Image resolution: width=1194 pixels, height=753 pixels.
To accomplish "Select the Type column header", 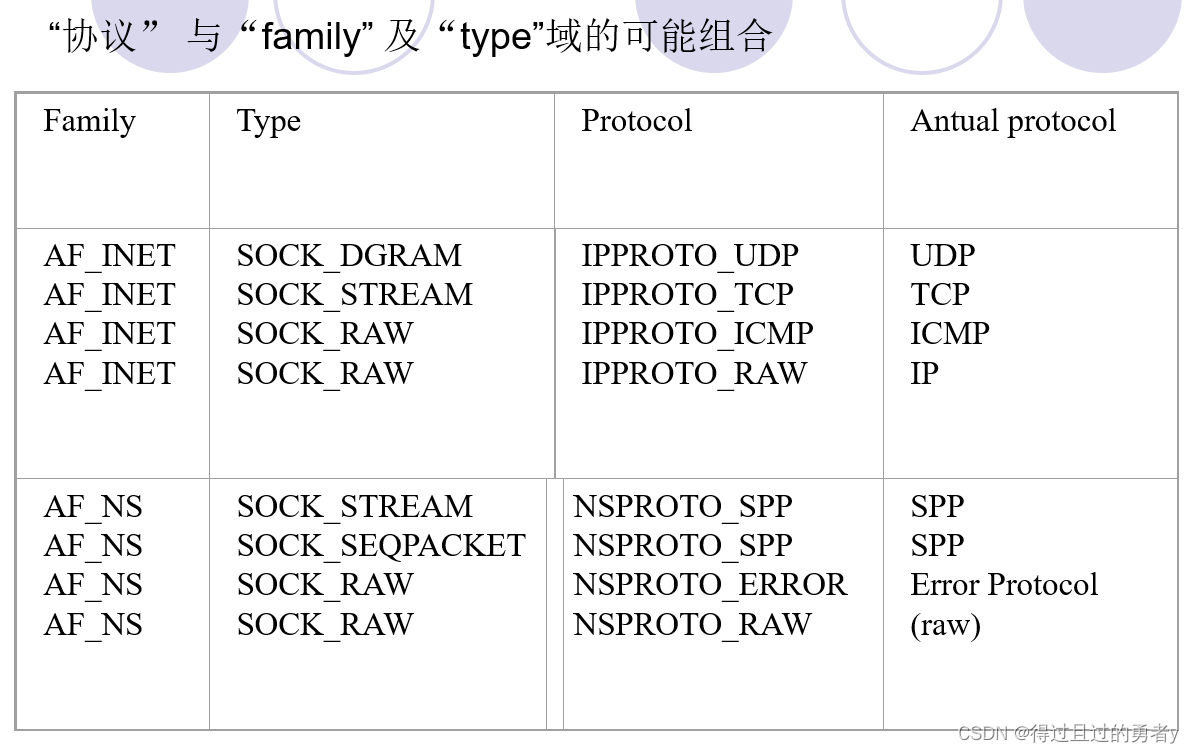I will point(268,121).
